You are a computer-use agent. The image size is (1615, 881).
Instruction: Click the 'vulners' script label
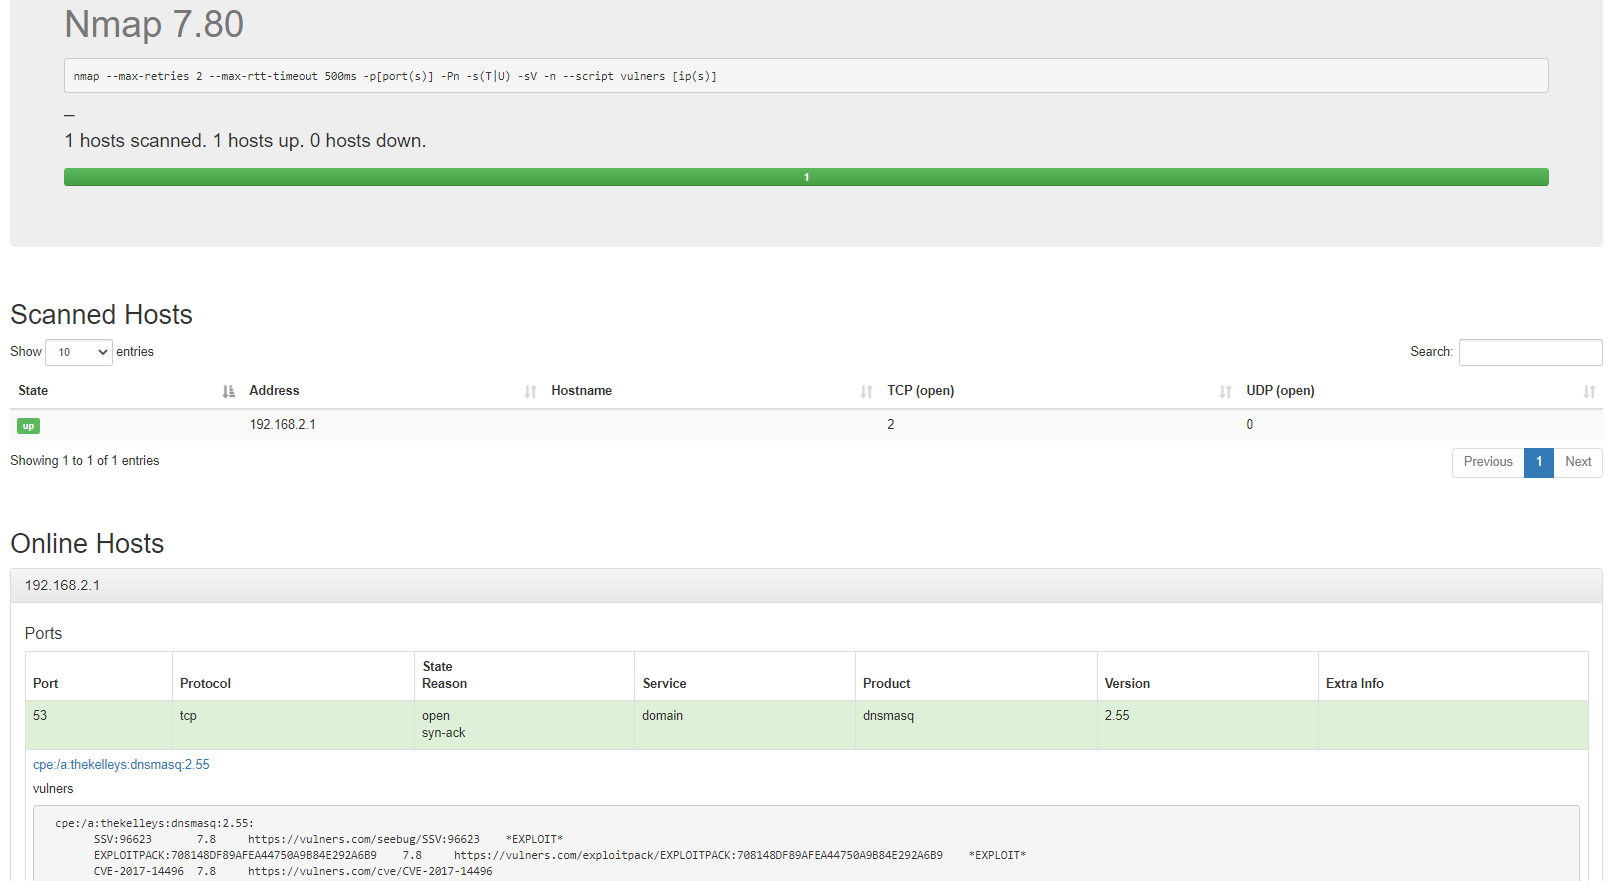pyautogui.click(x=53, y=789)
